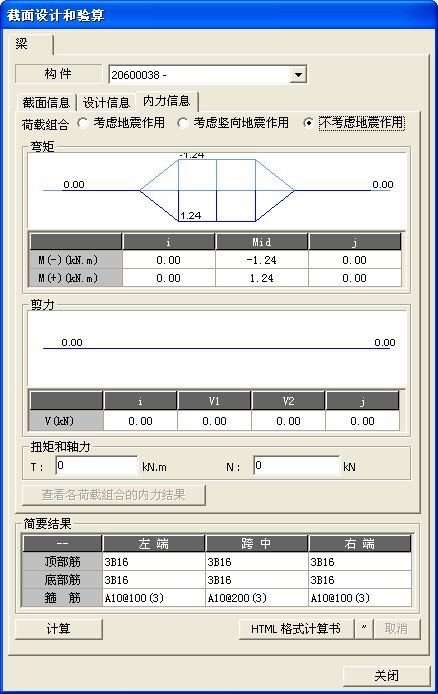Click the M(-)(kN.m) row header
Viewport: 438px width, 694px height.
(76, 260)
